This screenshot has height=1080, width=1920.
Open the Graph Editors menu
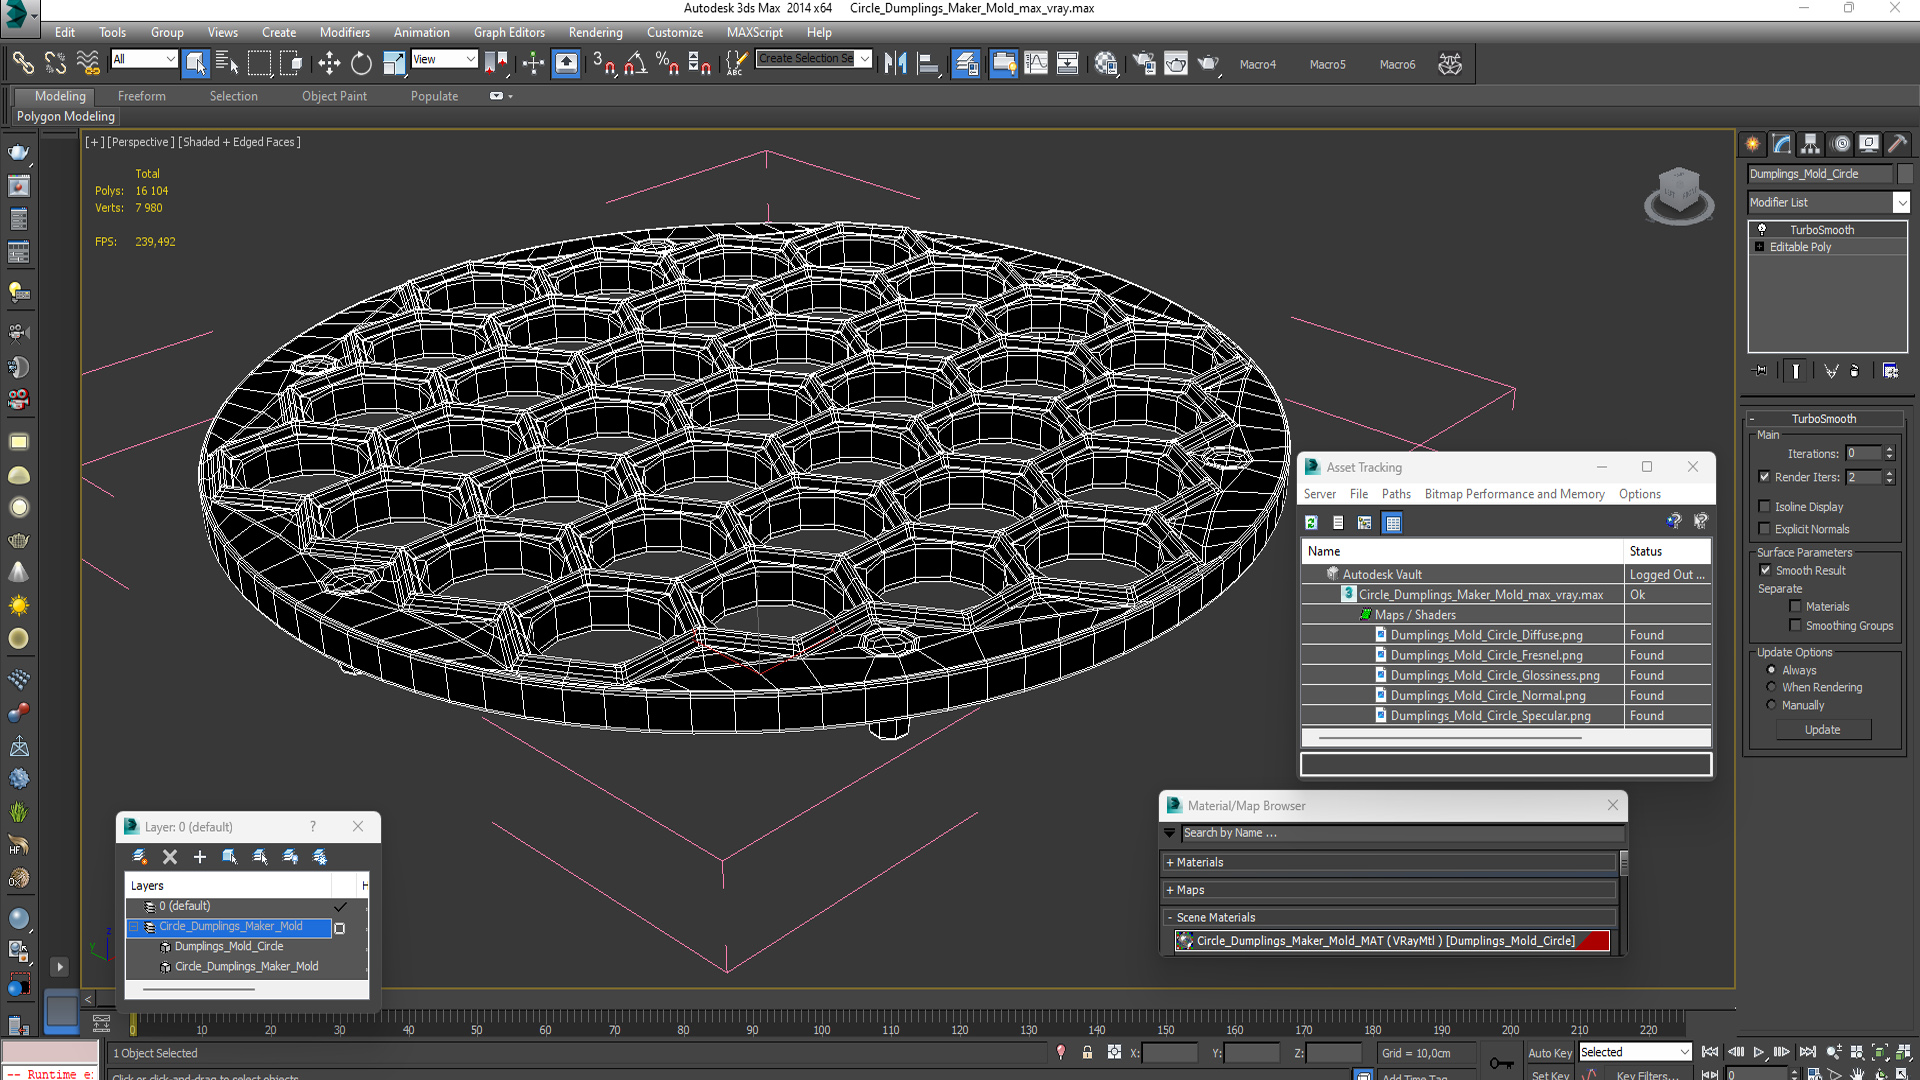tap(509, 32)
